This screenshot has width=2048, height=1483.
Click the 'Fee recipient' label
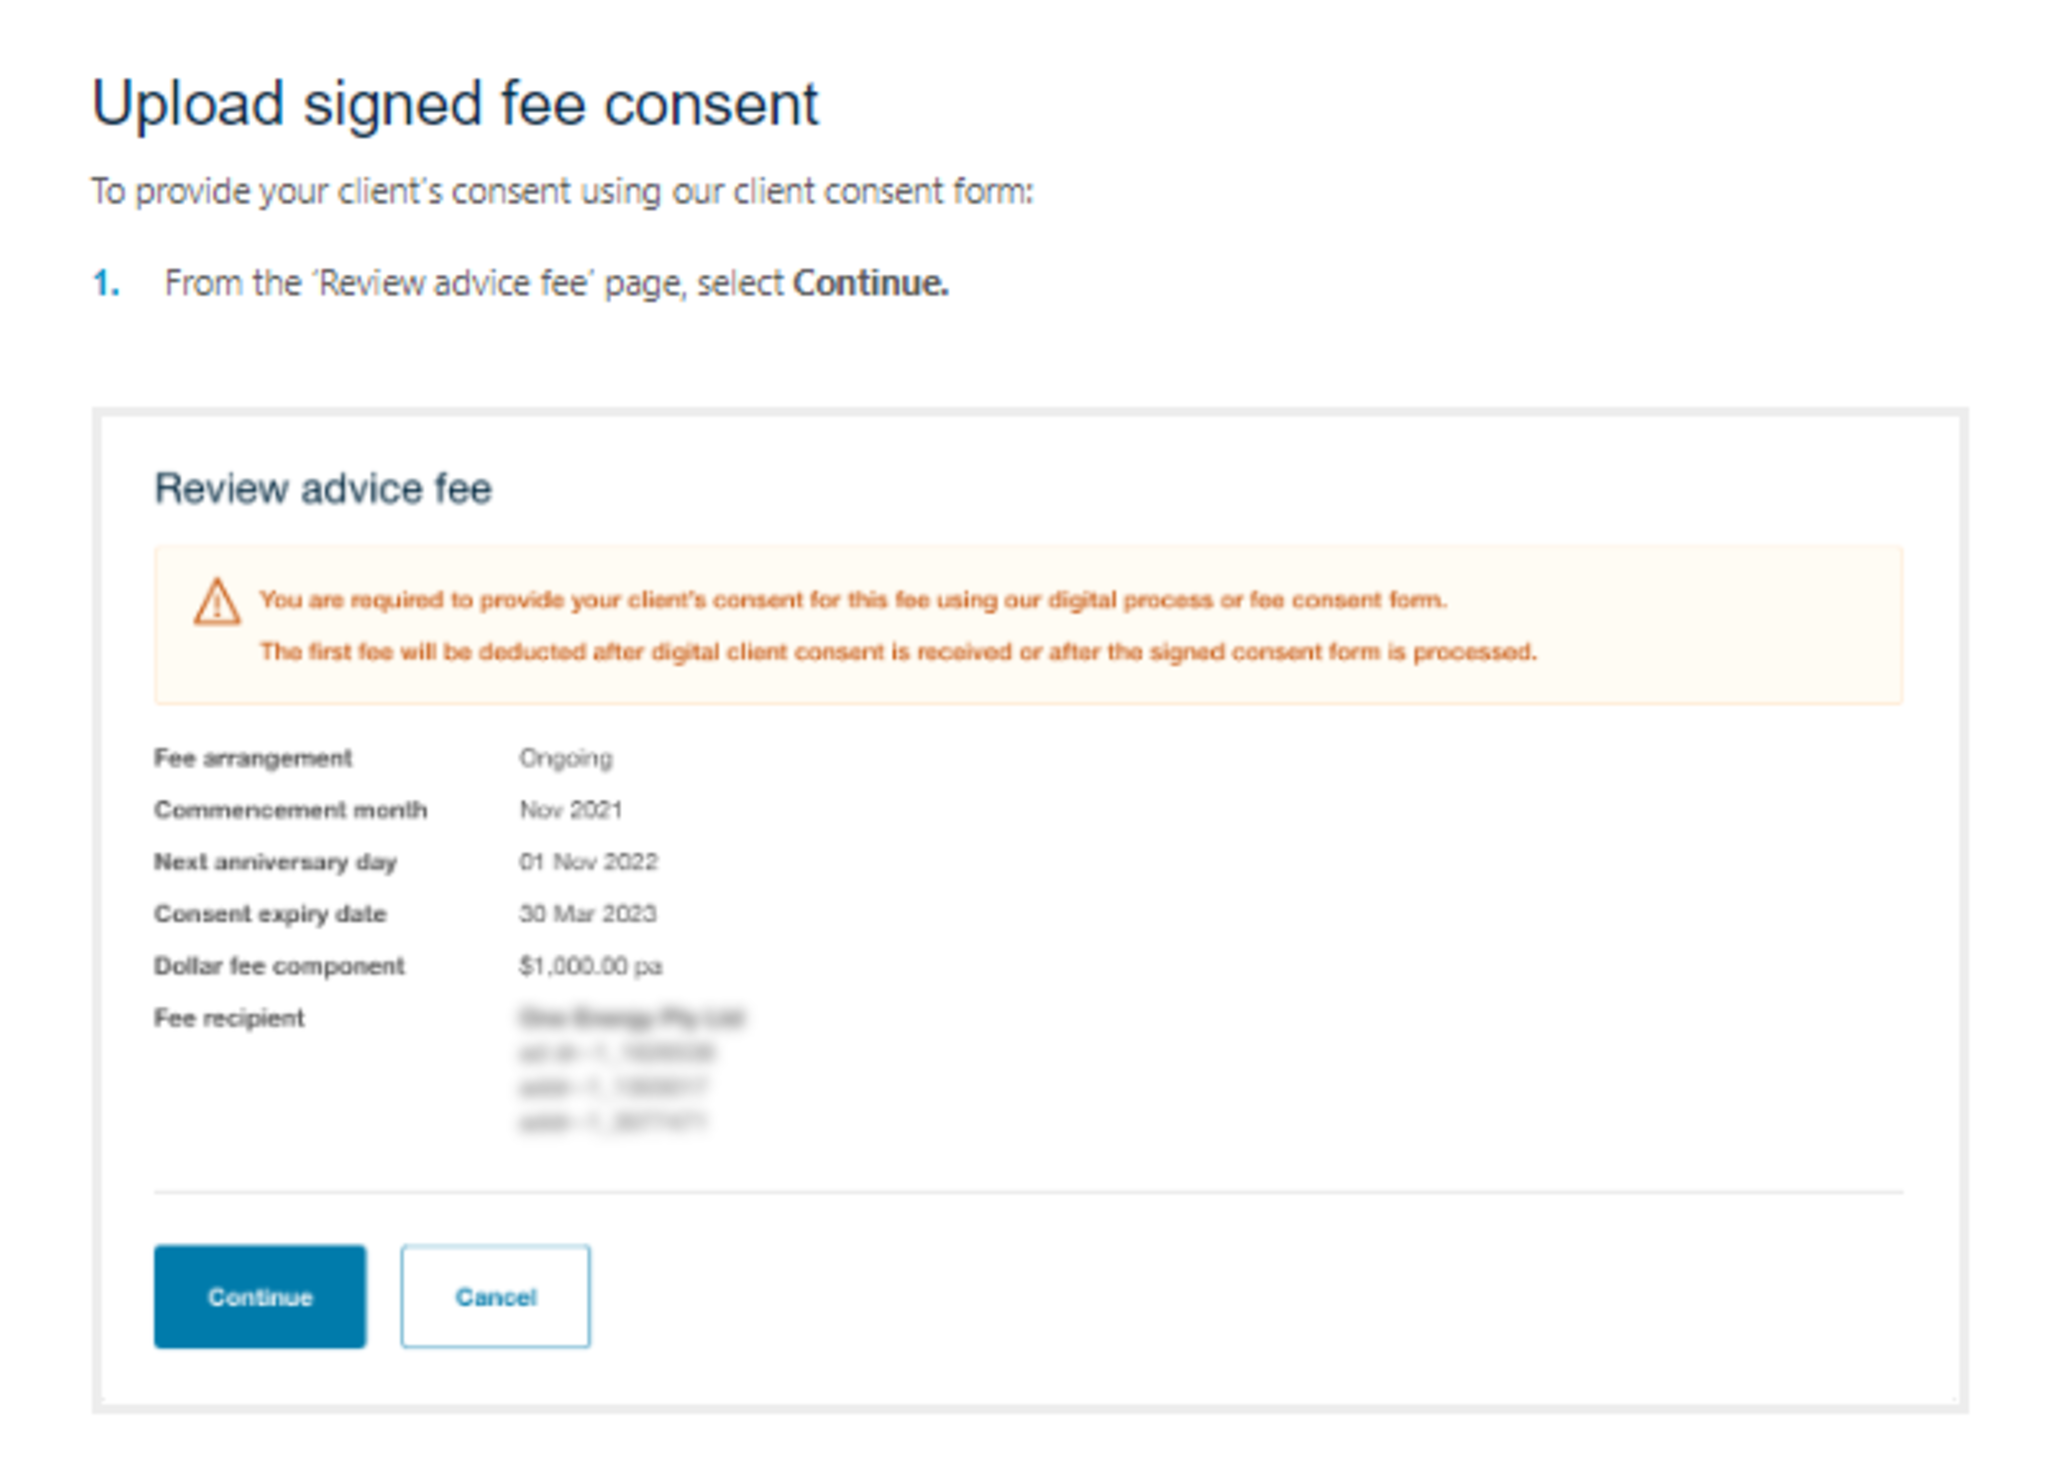[x=229, y=1018]
